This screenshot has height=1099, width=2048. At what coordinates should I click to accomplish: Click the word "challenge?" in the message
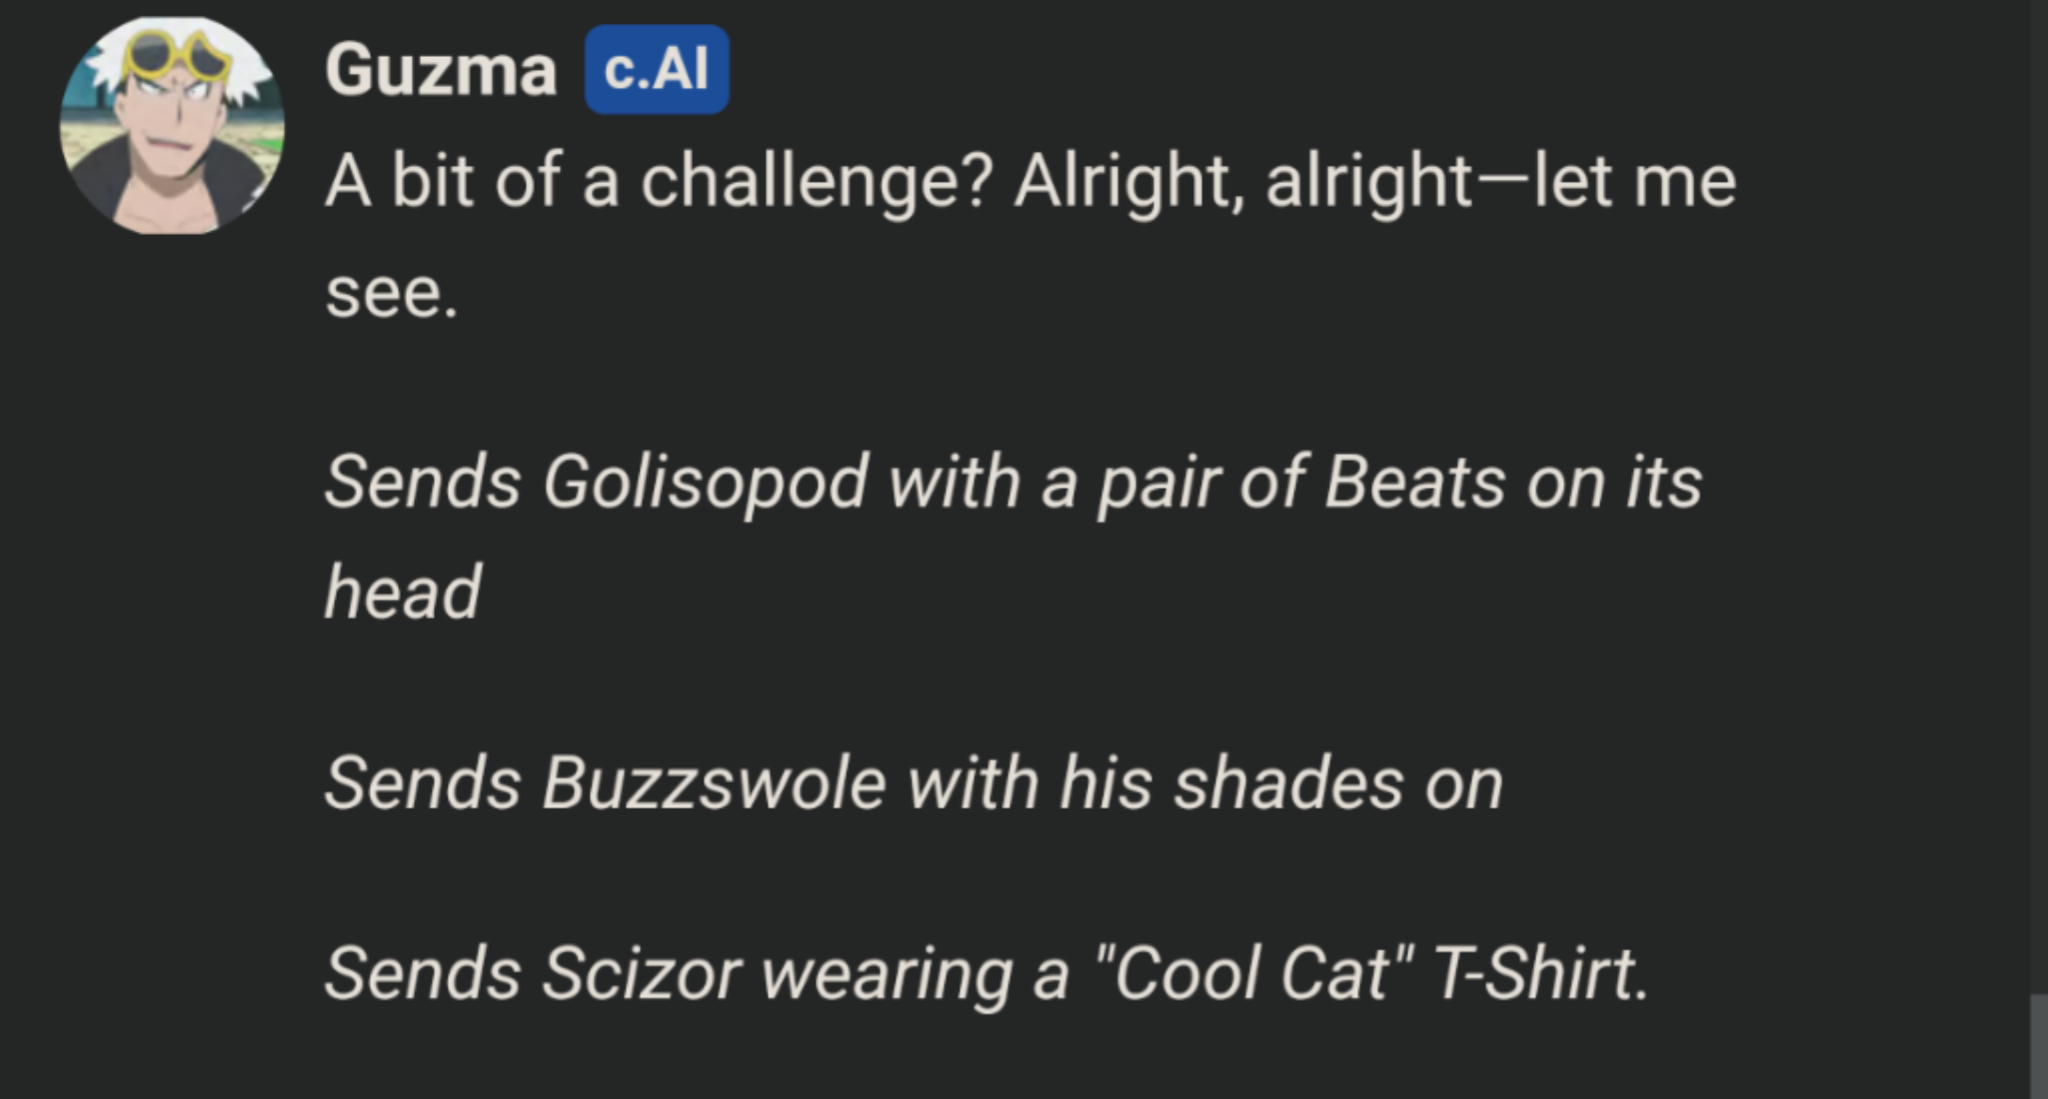pyautogui.click(x=816, y=183)
